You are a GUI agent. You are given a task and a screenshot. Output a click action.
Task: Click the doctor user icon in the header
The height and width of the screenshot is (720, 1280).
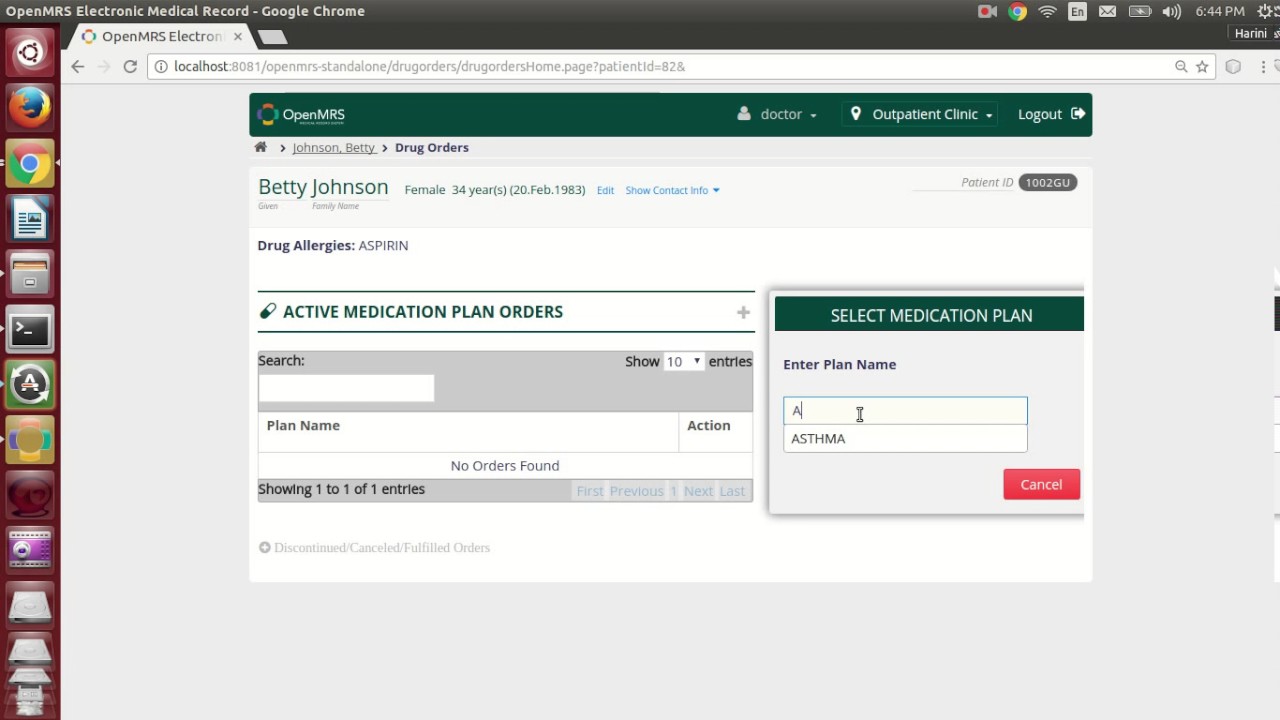(744, 114)
